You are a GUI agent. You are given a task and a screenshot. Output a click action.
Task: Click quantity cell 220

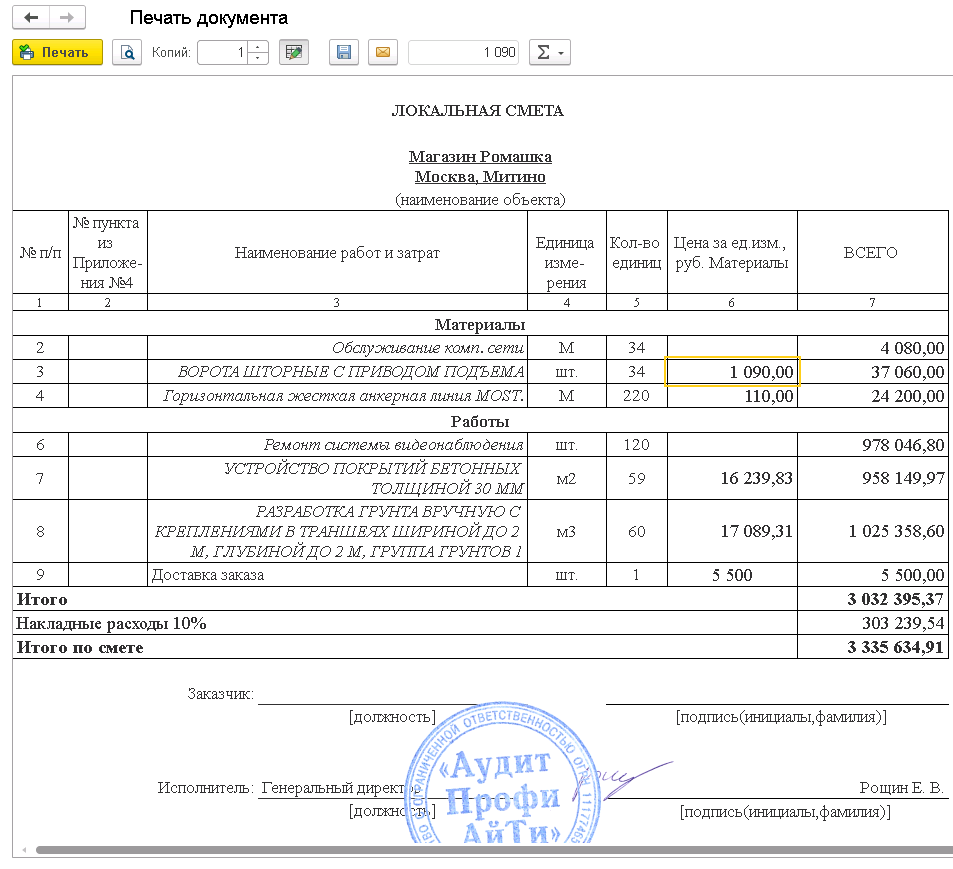pyautogui.click(x=636, y=396)
